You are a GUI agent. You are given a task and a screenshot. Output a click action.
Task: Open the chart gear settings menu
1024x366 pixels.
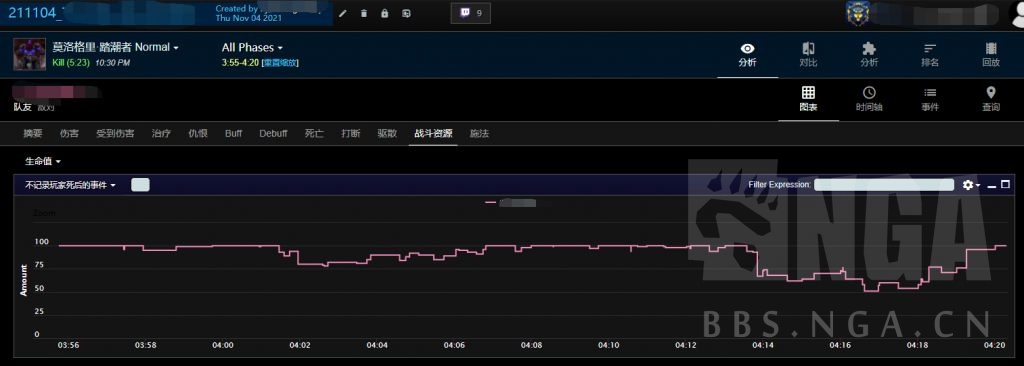[971, 185]
